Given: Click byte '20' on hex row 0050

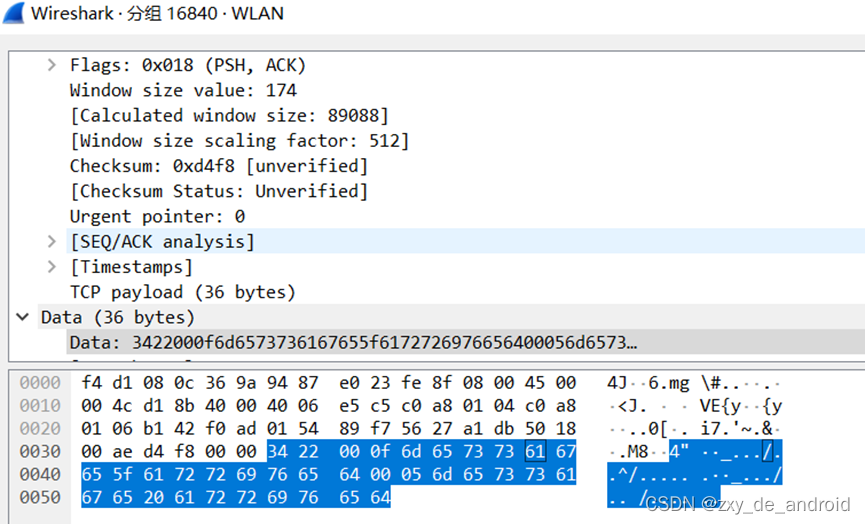Looking at the screenshot, I should [153, 498].
